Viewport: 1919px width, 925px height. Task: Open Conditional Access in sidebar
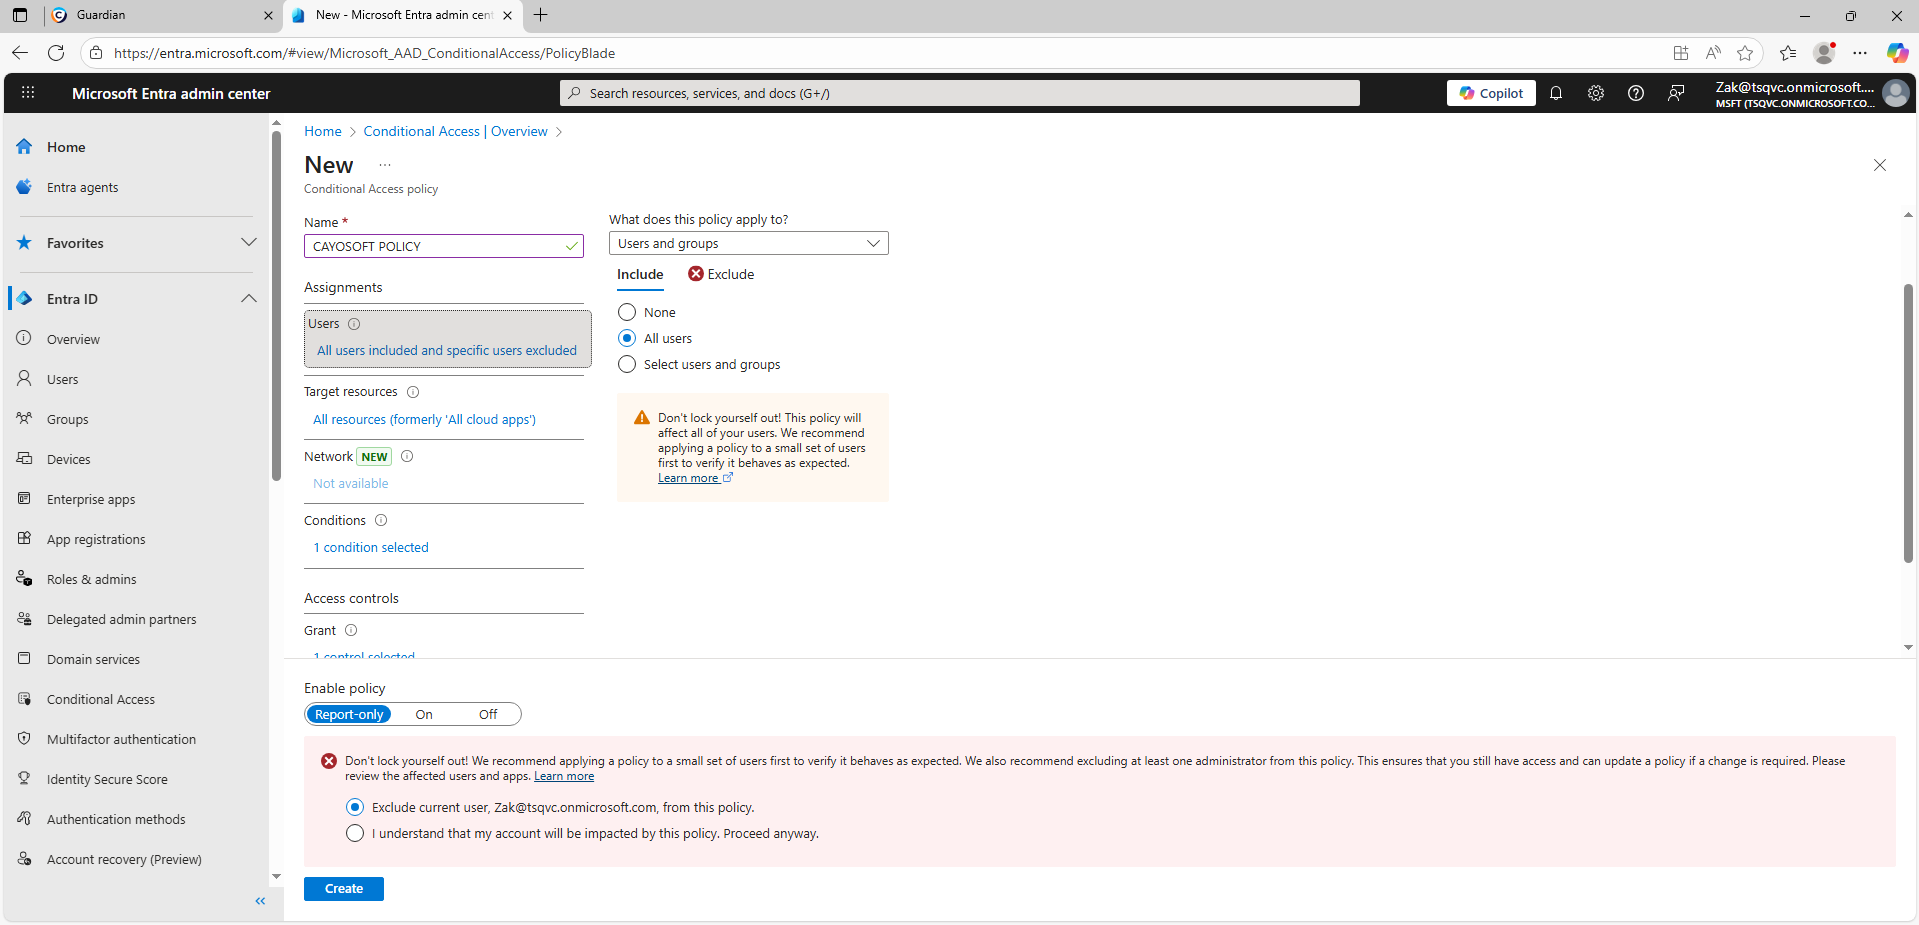coord(101,700)
